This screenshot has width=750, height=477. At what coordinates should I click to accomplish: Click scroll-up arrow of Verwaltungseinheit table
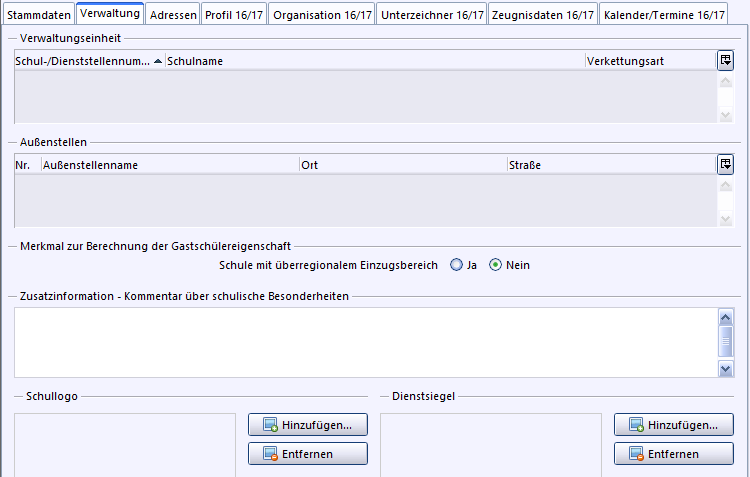click(726, 81)
